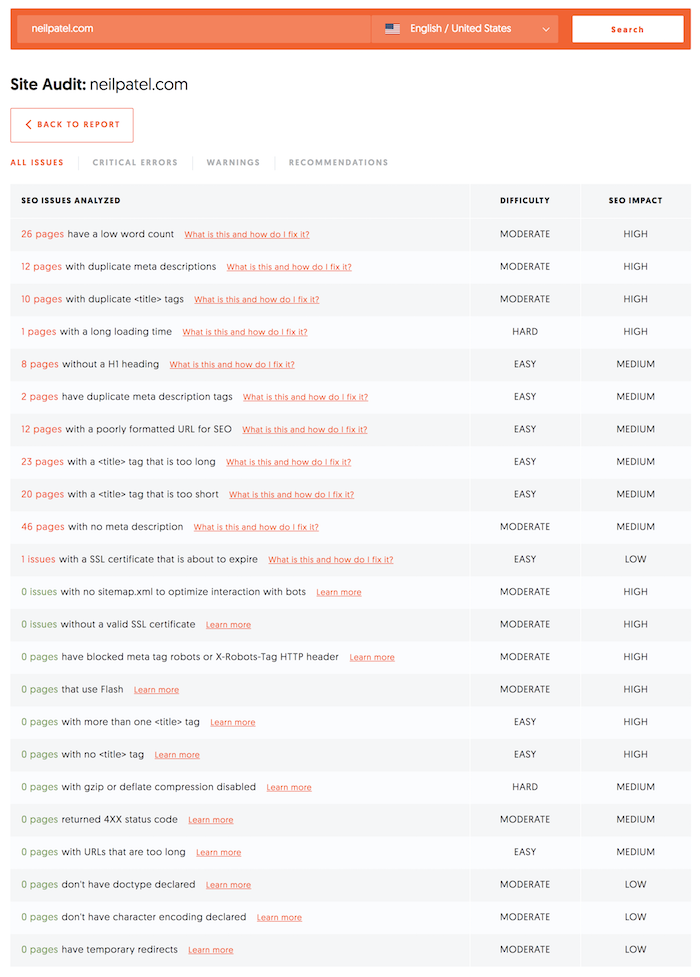Click Learn more for more than one title tag
Screen dimensions: 700x977
point(233,722)
